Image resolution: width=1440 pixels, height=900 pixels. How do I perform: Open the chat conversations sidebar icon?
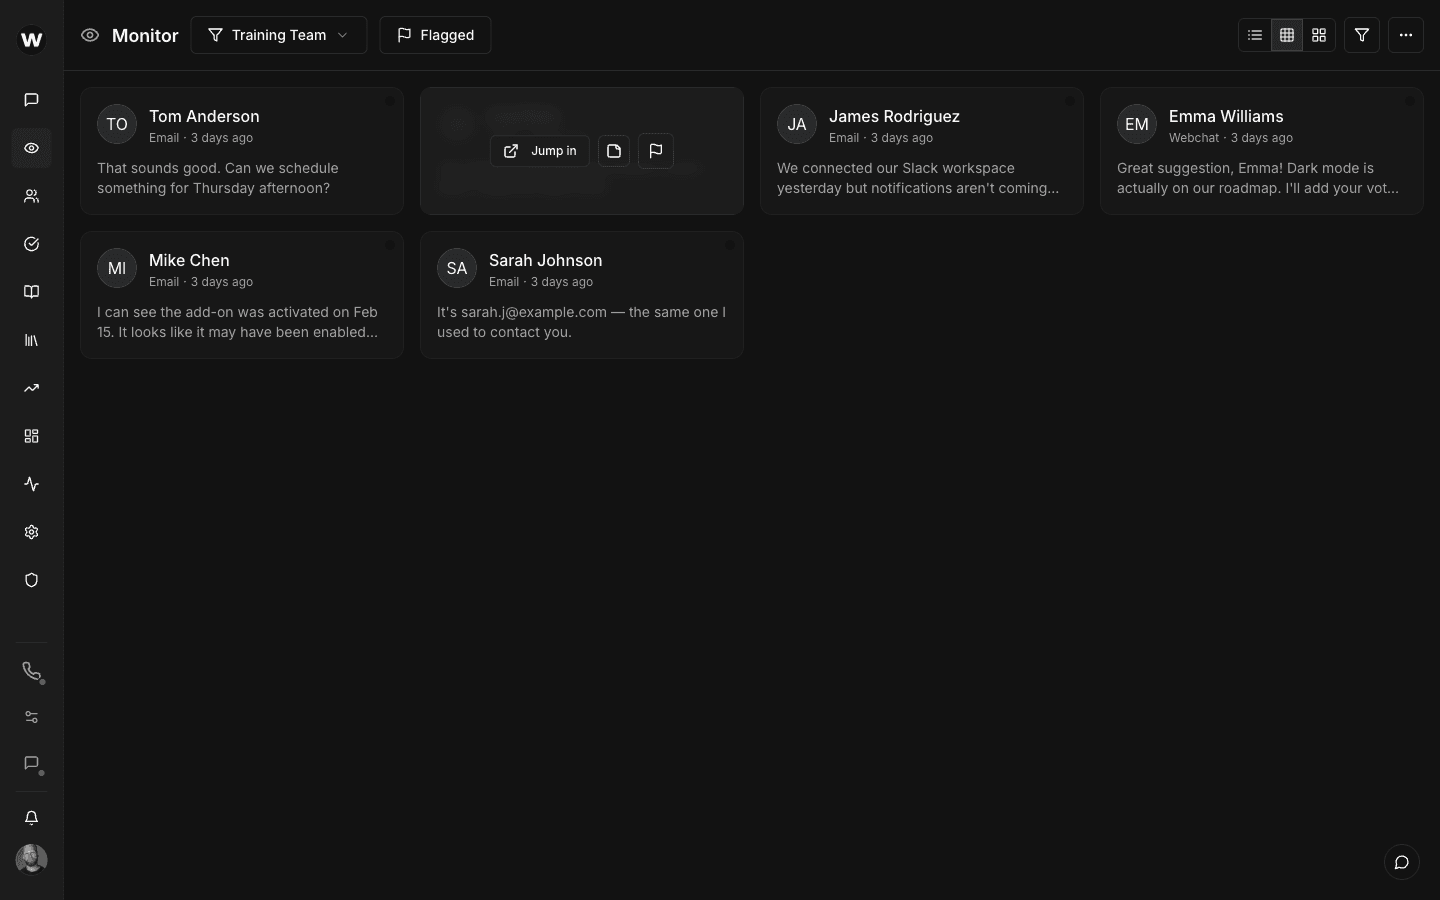pos(31,100)
